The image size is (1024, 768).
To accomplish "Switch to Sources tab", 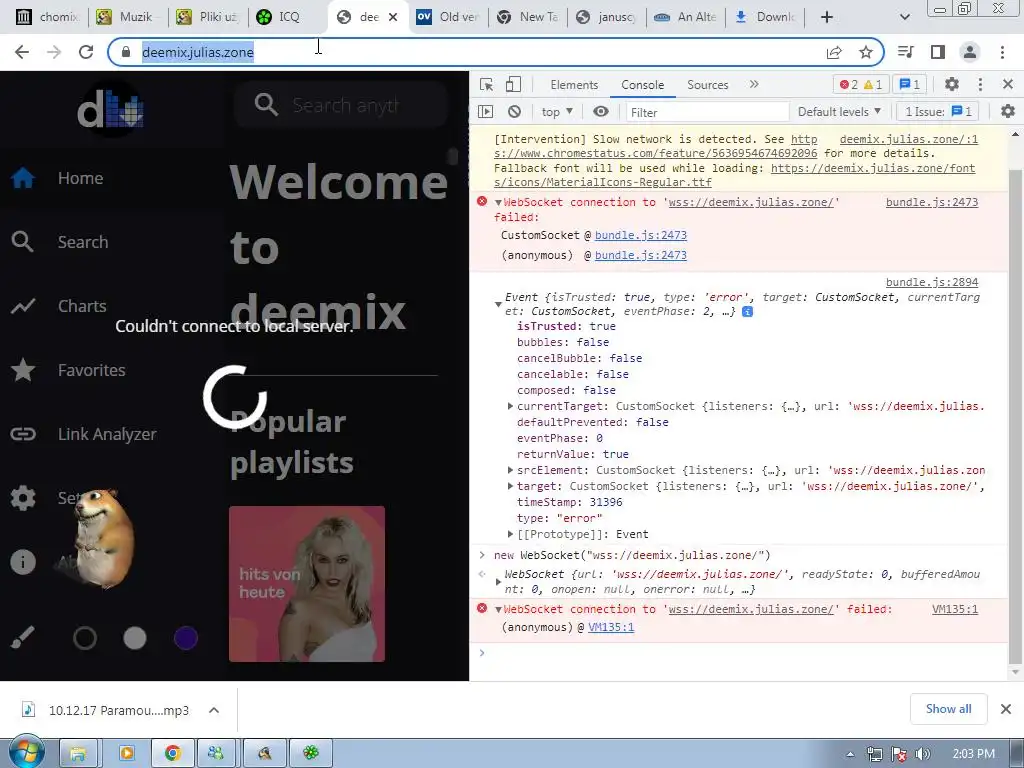I will [x=707, y=85].
